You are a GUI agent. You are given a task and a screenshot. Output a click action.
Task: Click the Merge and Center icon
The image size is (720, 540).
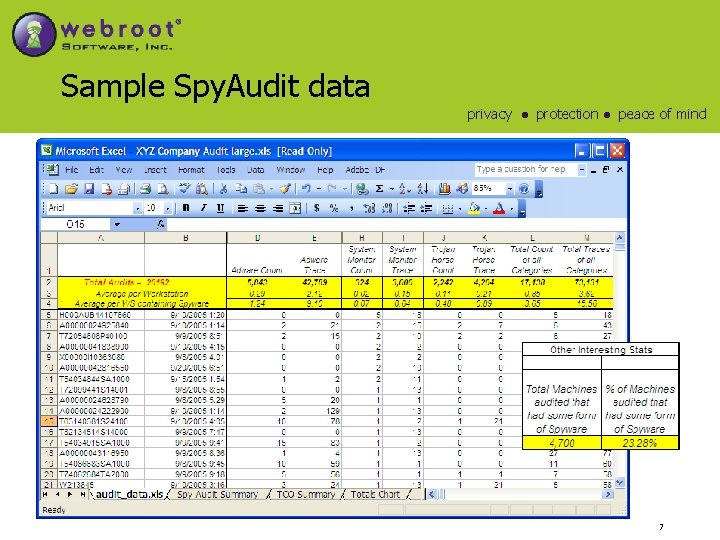point(295,208)
